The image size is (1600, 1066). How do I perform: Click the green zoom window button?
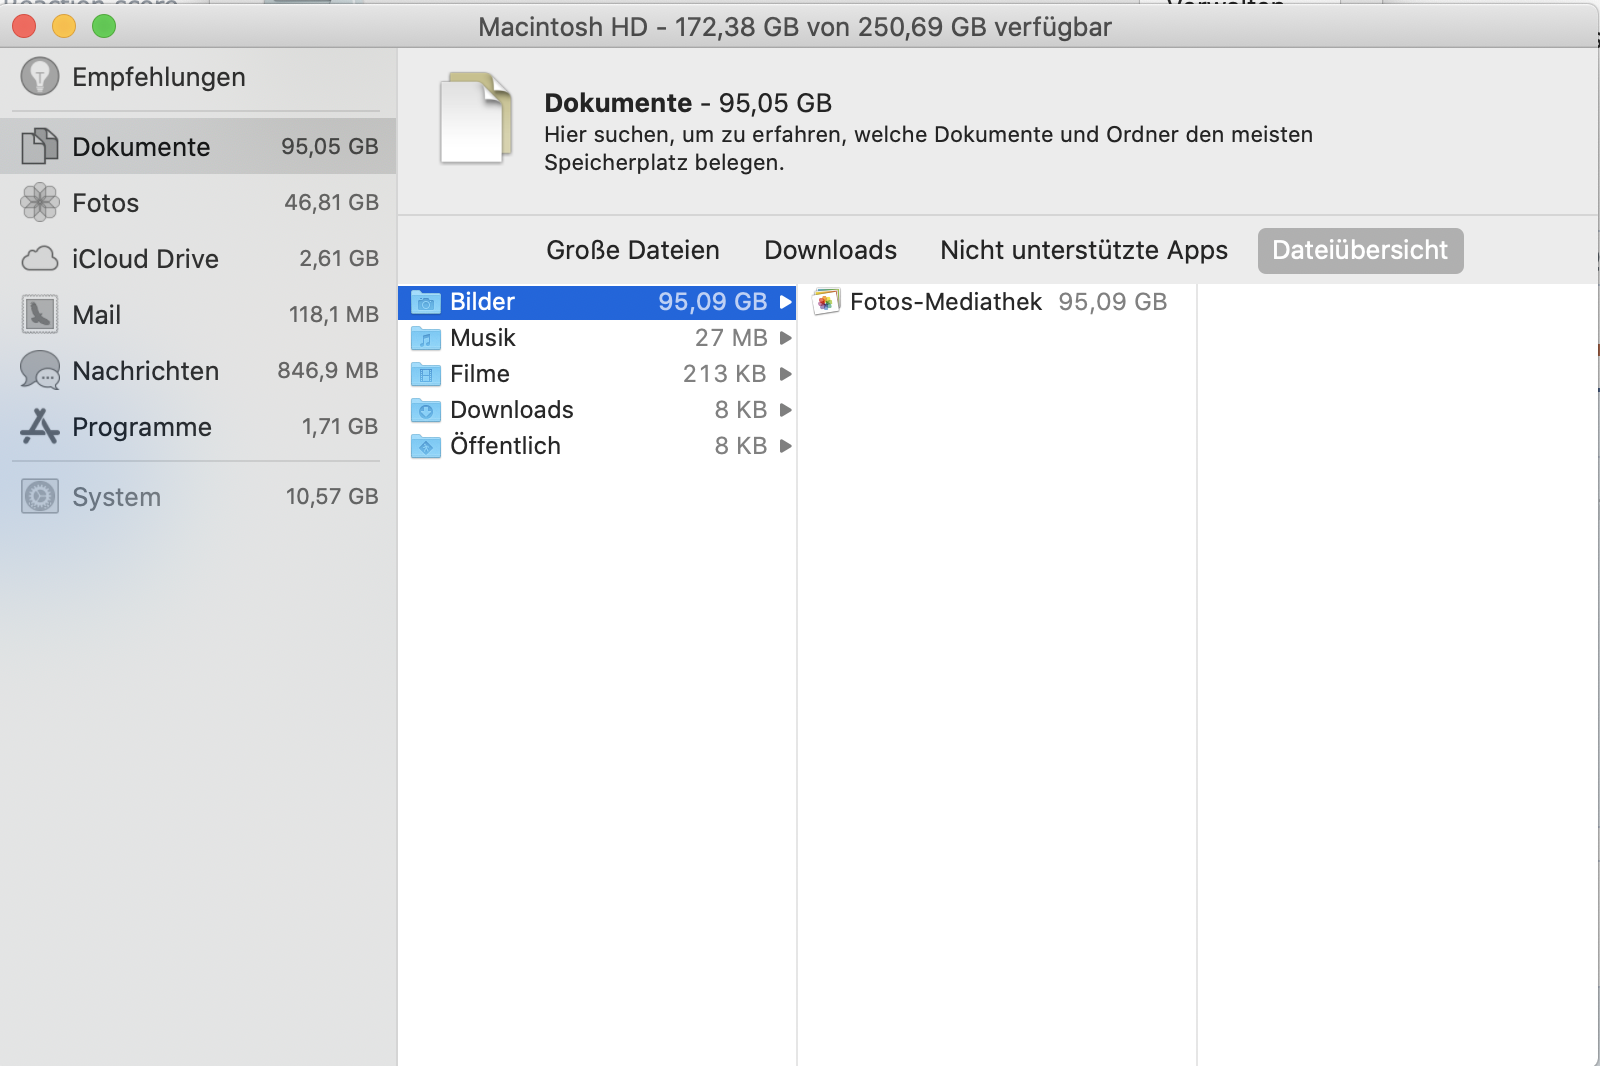(104, 26)
